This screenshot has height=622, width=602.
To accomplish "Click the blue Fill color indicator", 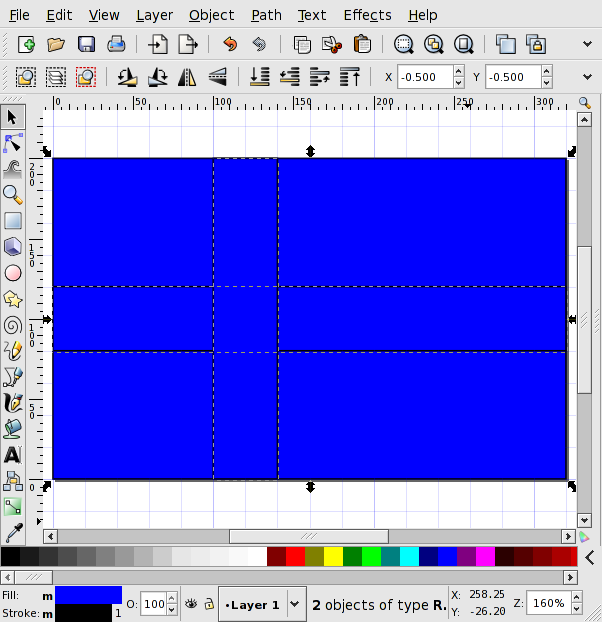I will pyautogui.click(x=88, y=595).
